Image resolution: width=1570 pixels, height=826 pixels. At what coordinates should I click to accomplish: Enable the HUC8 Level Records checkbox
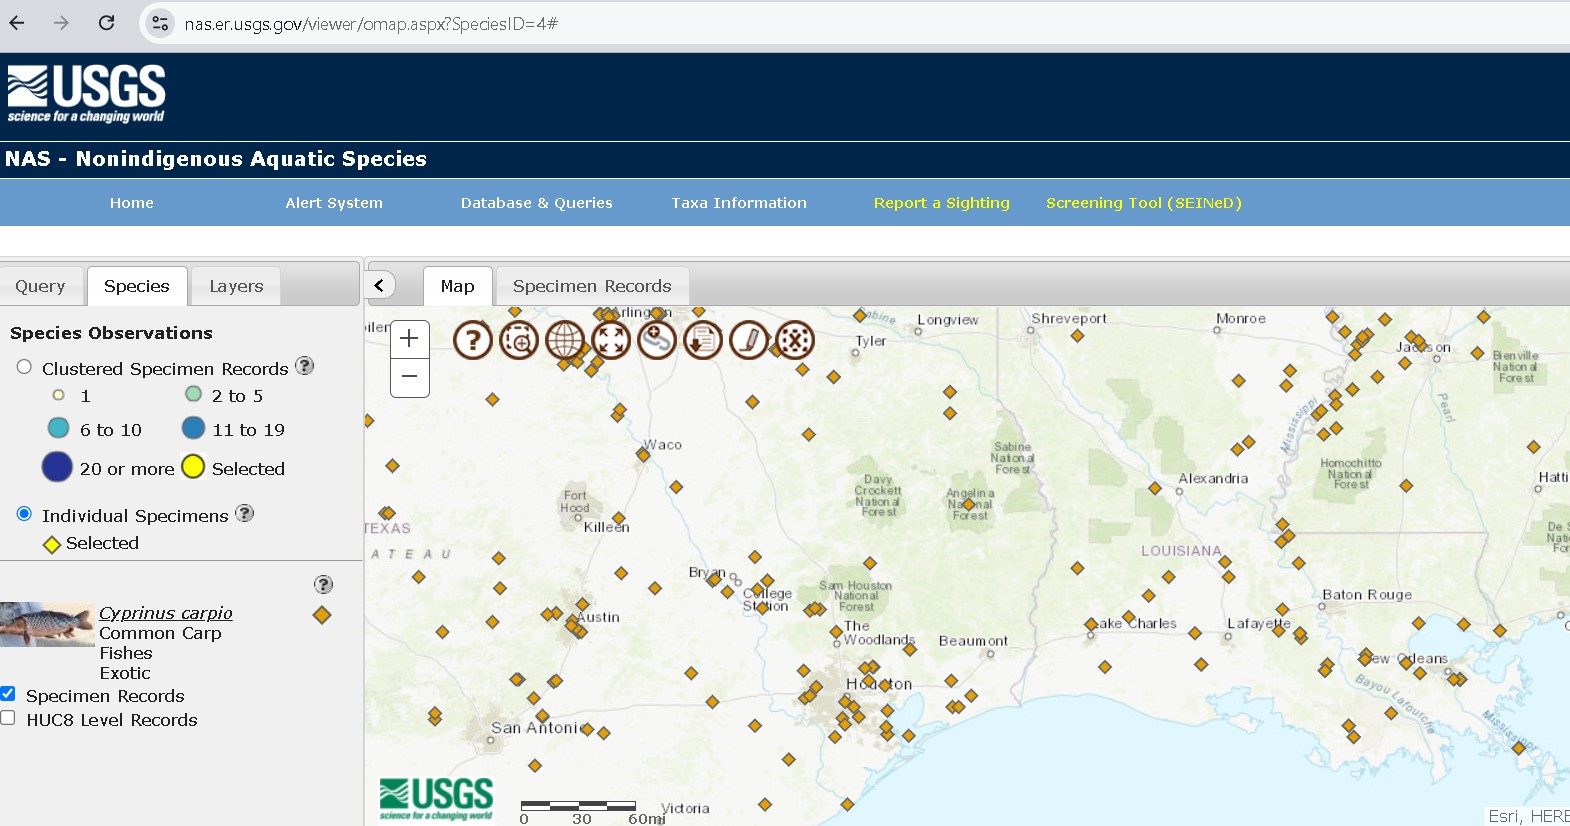coord(8,718)
